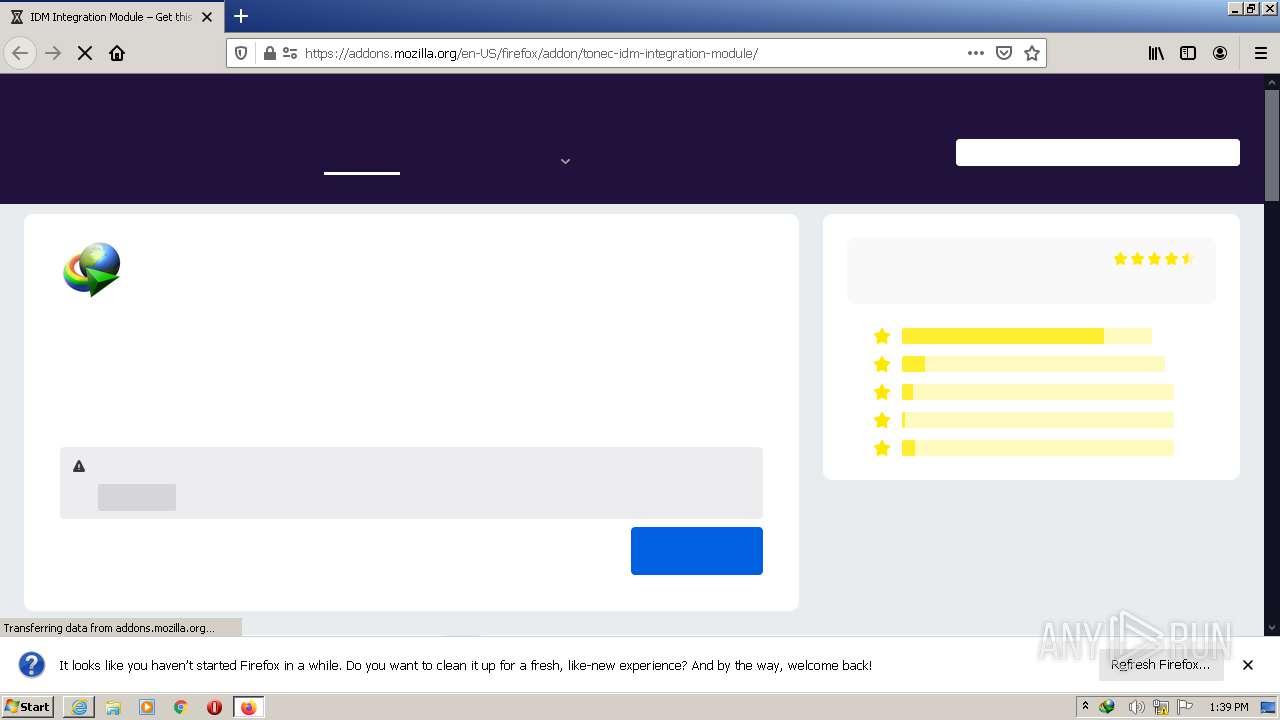Image resolution: width=1280 pixels, height=720 pixels.
Task: Click the Refresh Firefox button
Action: click(1161, 665)
